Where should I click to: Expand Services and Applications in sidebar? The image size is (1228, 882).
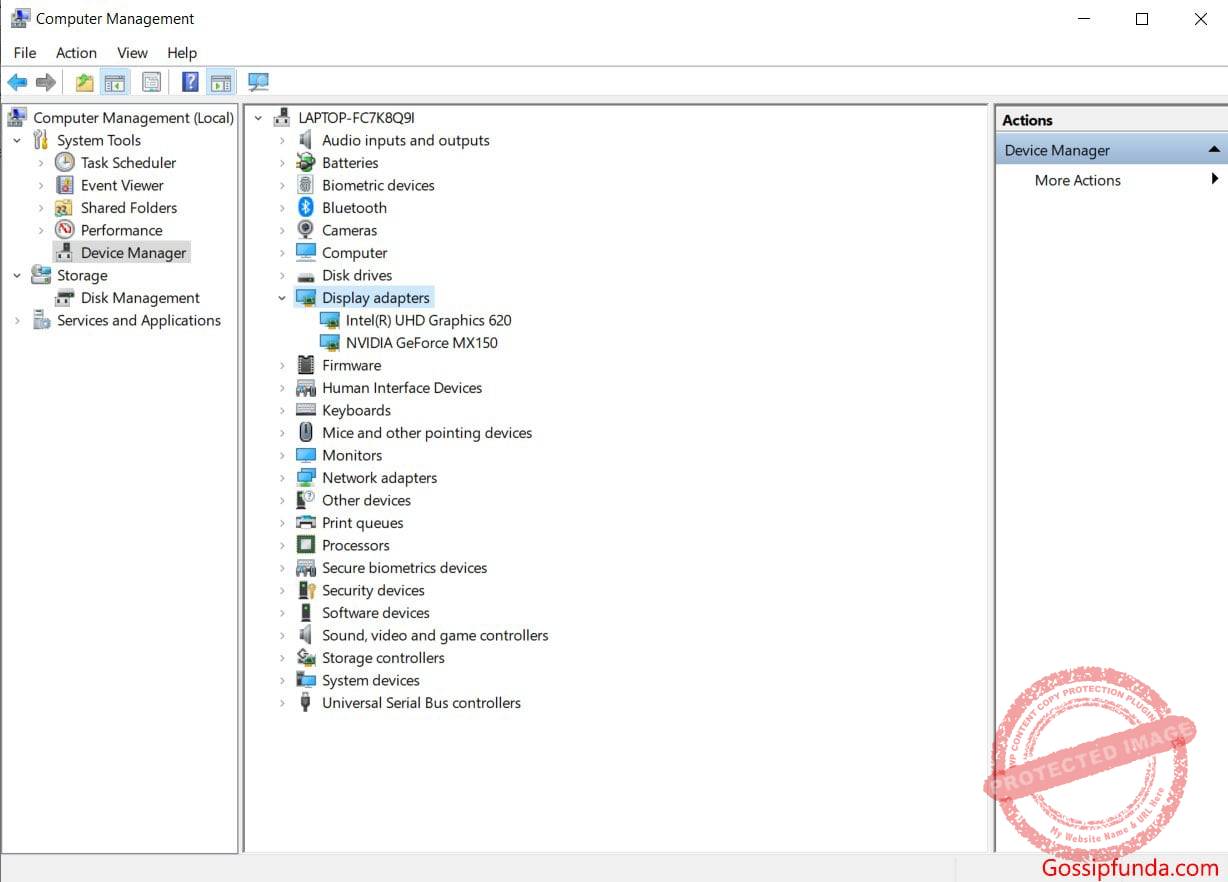click(16, 320)
